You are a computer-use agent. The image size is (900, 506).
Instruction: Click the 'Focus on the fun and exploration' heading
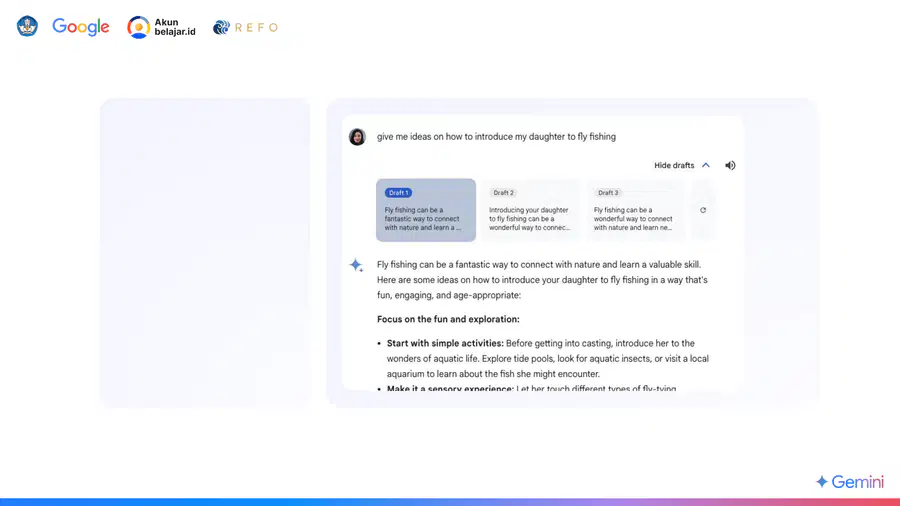[x=448, y=319]
